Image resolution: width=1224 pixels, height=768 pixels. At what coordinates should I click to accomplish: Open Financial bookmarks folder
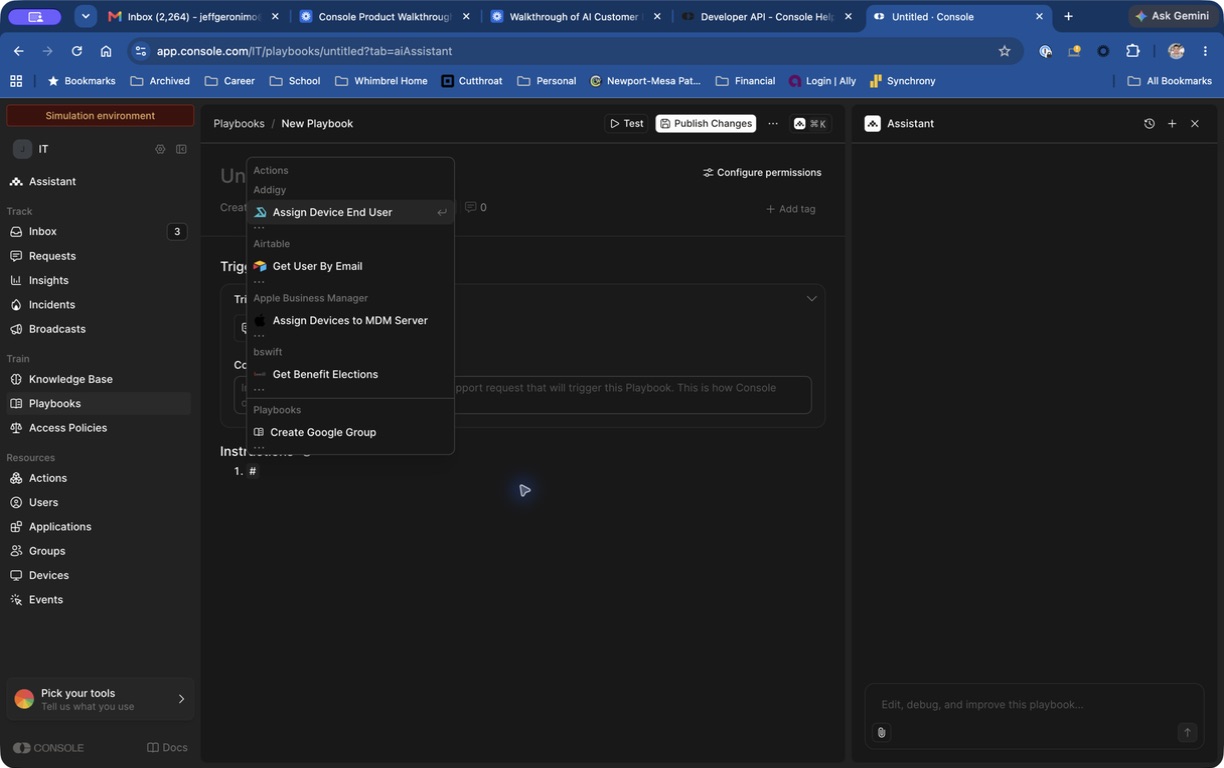pyautogui.click(x=745, y=81)
